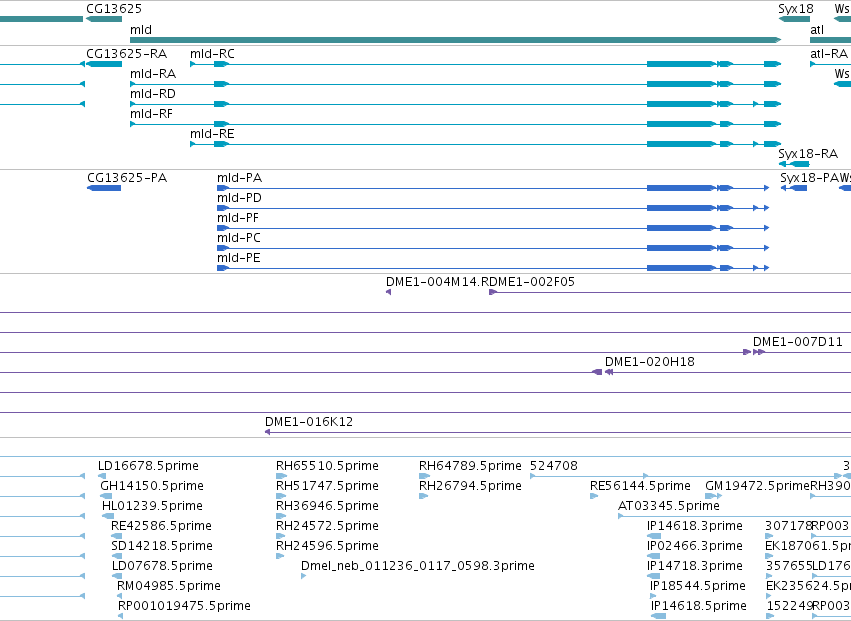The width and height of the screenshot is (851, 621).
Task: Click the HL01239.5prime EST label
Action: (153, 506)
